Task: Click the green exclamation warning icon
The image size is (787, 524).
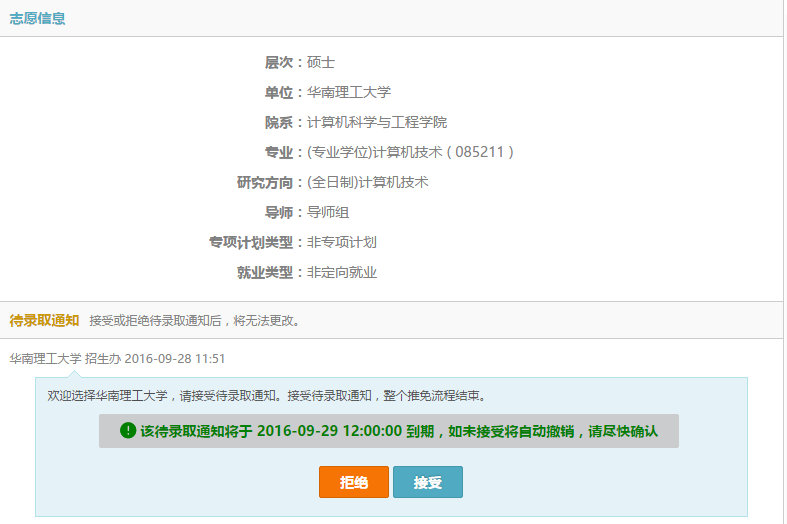Action: point(128,430)
